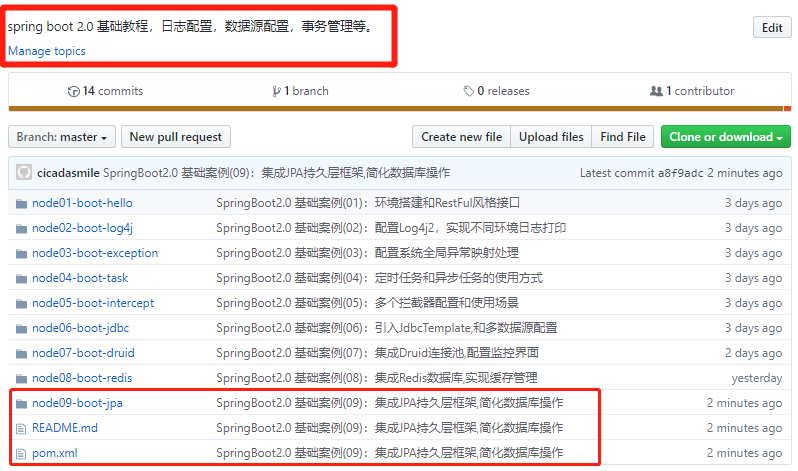Open the pom.xml file
Image resolution: width=798 pixels, height=471 pixels.
point(55,453)
